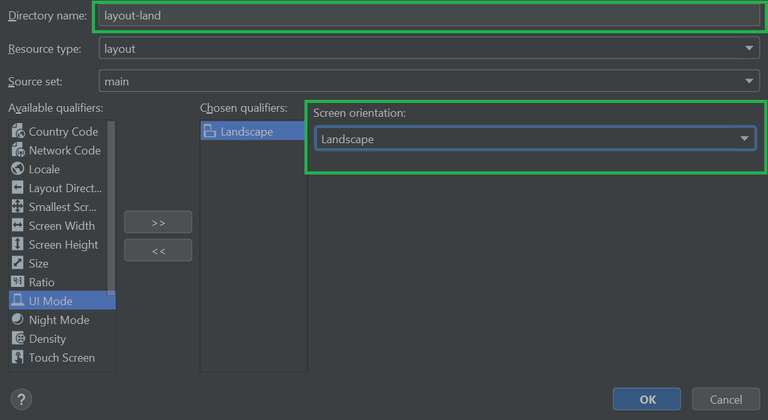Click the UI Mode icon

click(x=18, y=300)
